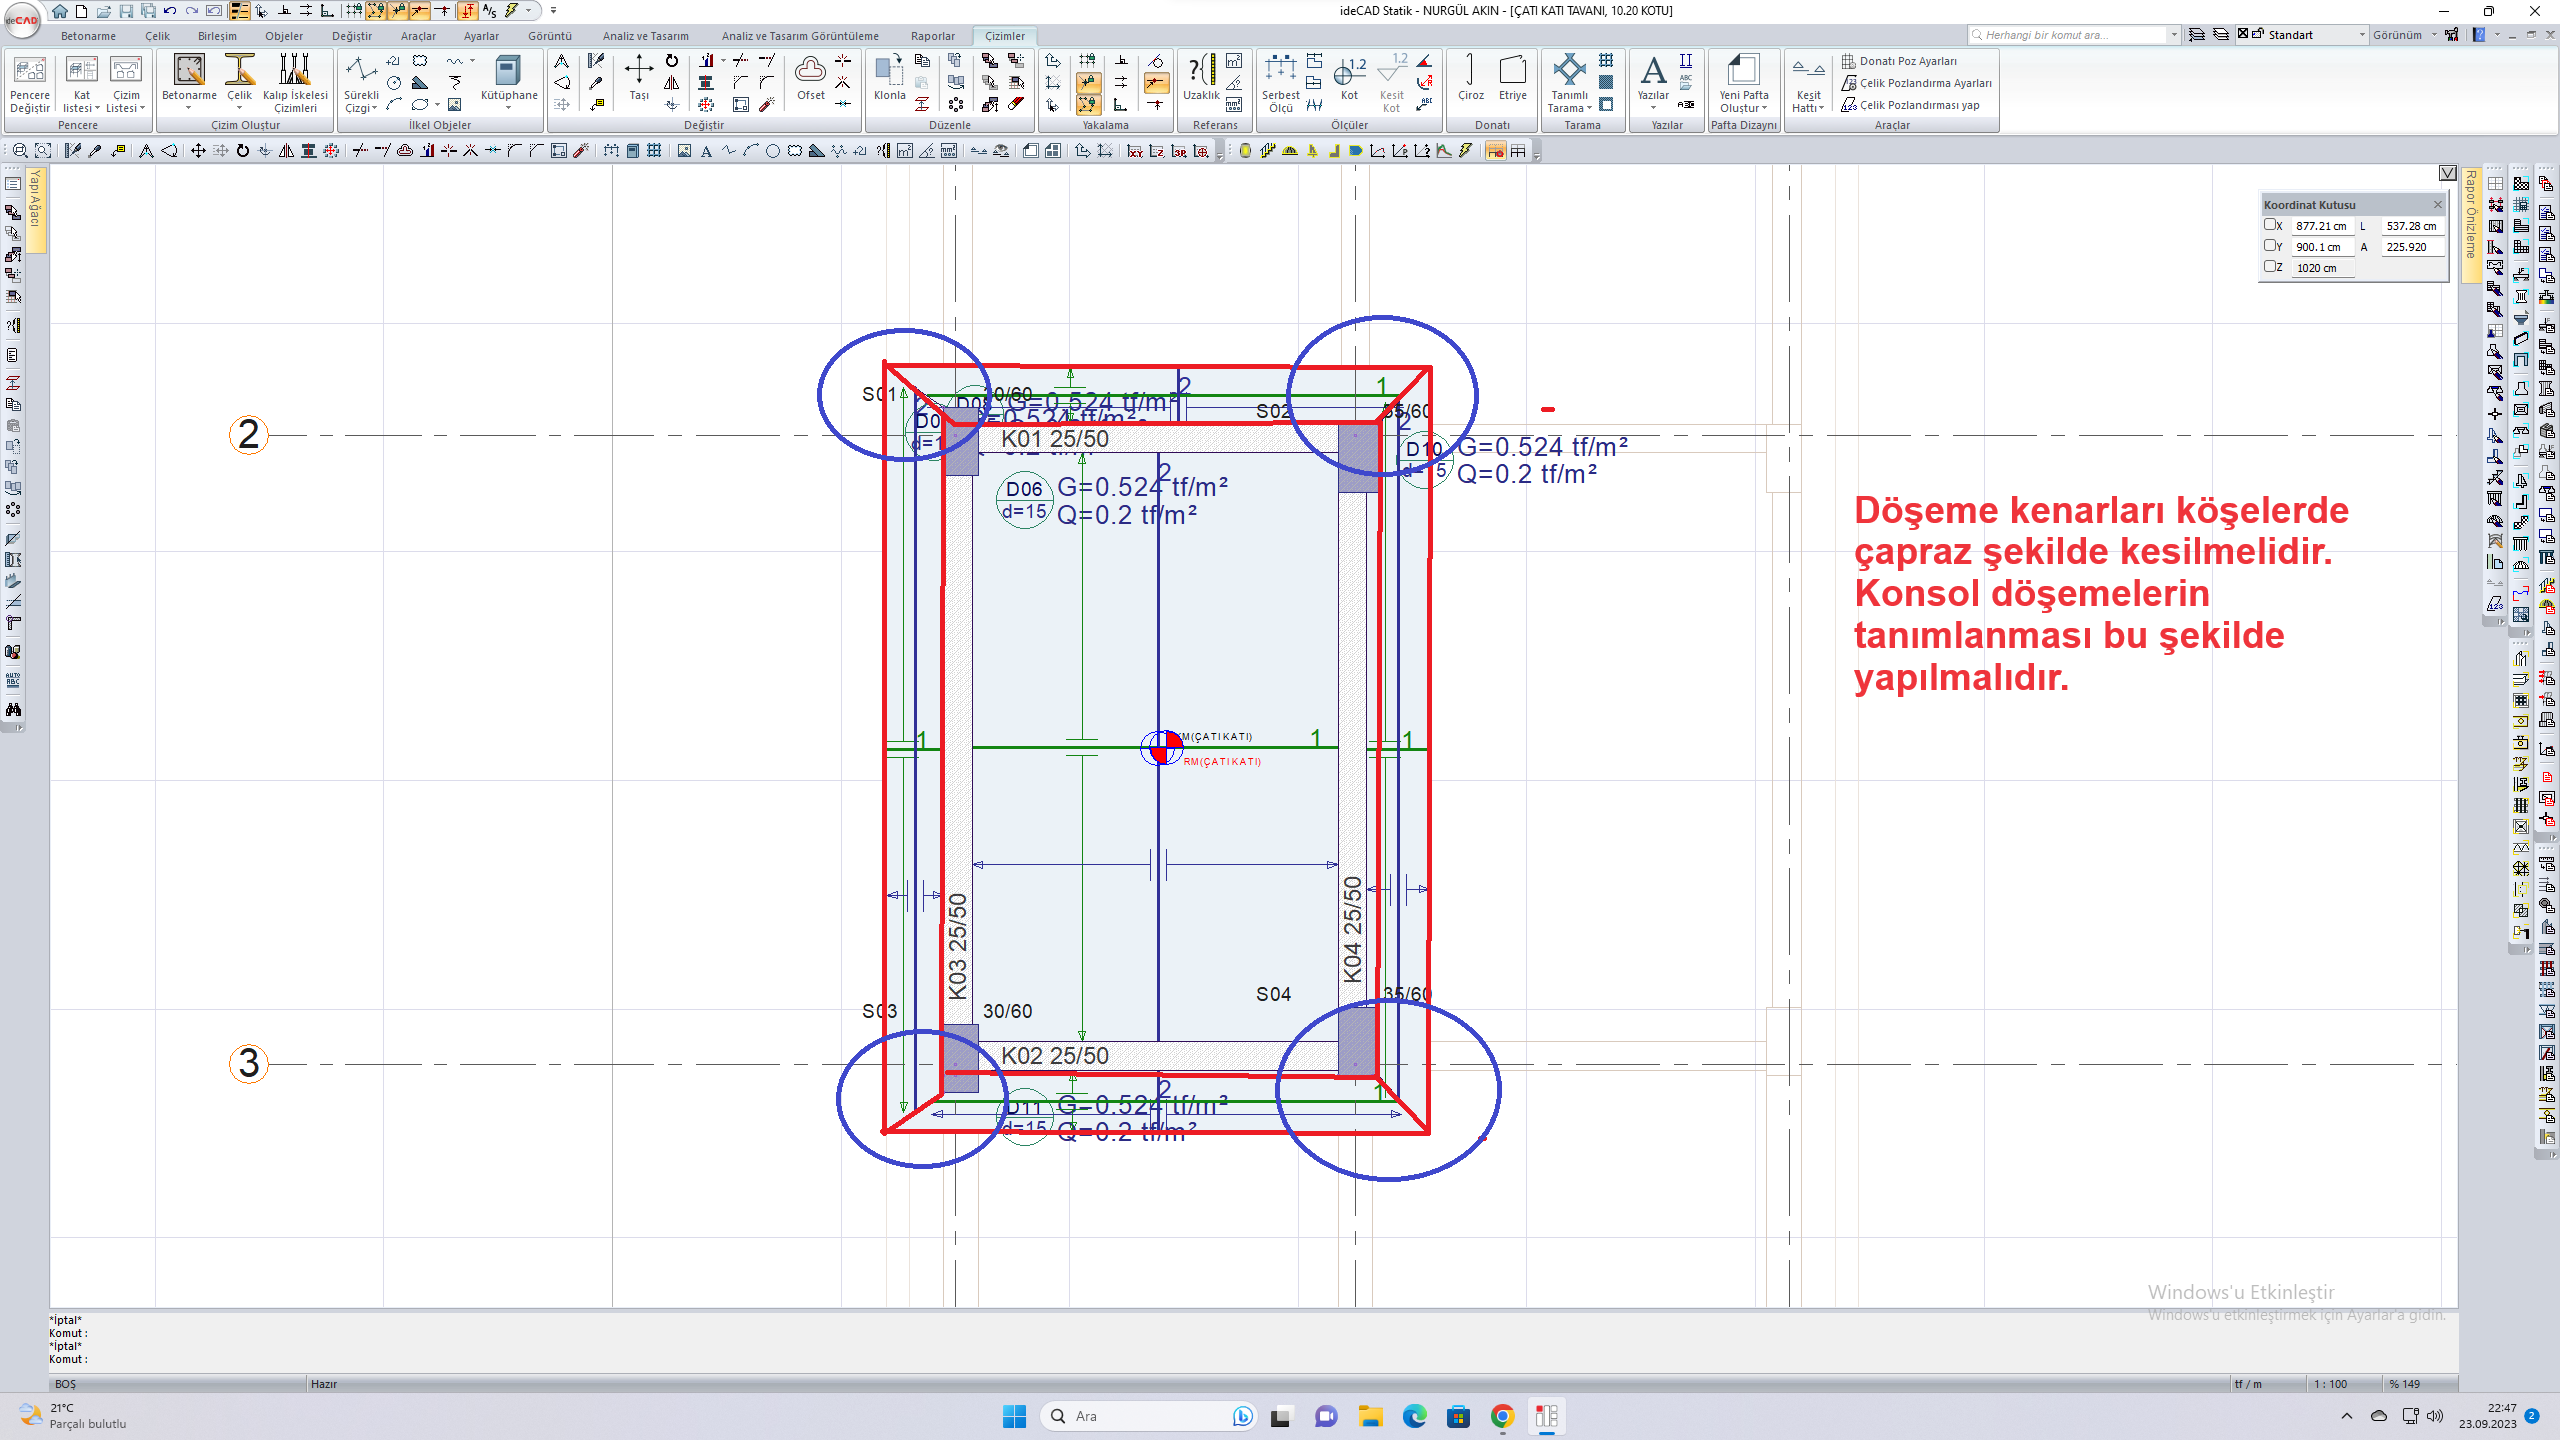Open File Explorer from the taskbar
The height and width of the screenshot is (1440, 2560).
pyautogui.click(x=1370, y=1416)
